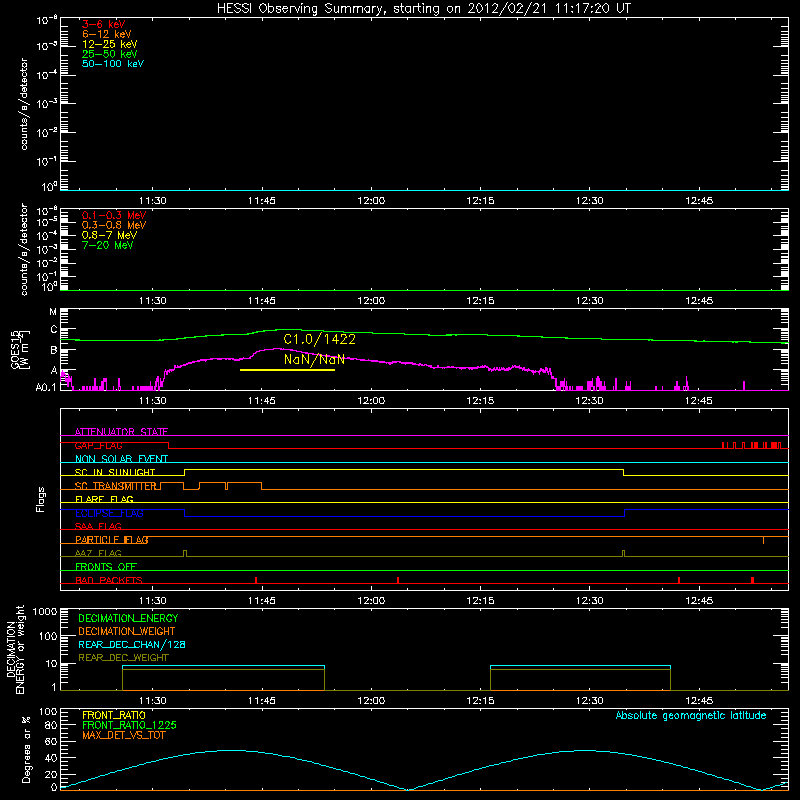This screenshot has height=800, width=800.
Task: Click the 7-20 MeV legend entry
Action: tap(107, 245)
